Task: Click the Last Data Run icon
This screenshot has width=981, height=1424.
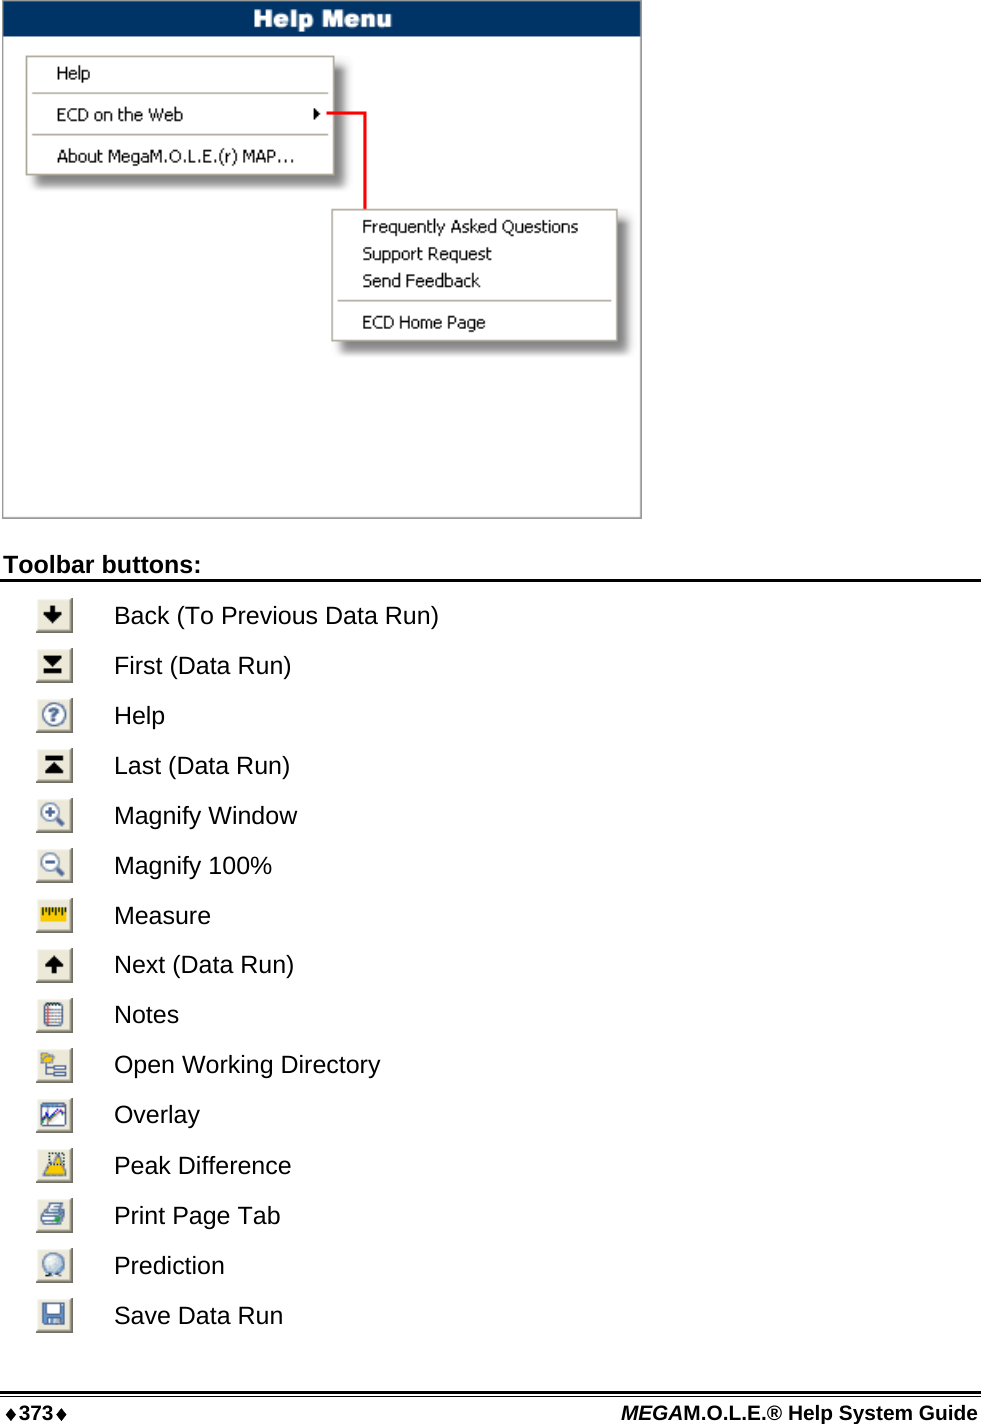Action: point(54,765)
